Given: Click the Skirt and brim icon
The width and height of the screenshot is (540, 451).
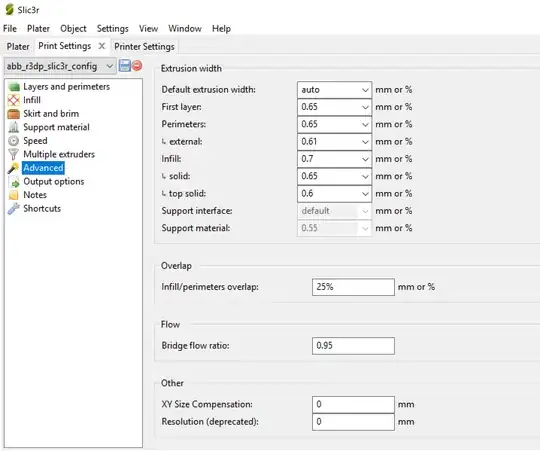Looking at the screenshot, I should tap(14, 114).
